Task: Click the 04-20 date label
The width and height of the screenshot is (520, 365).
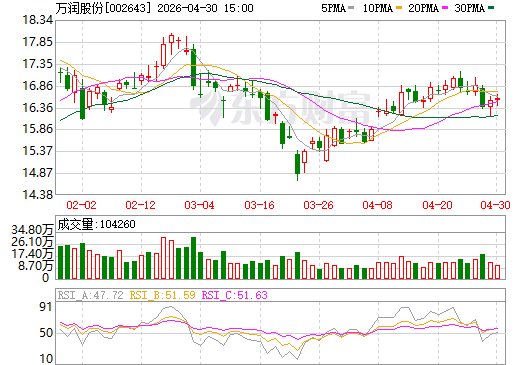Action: [437, 205]
